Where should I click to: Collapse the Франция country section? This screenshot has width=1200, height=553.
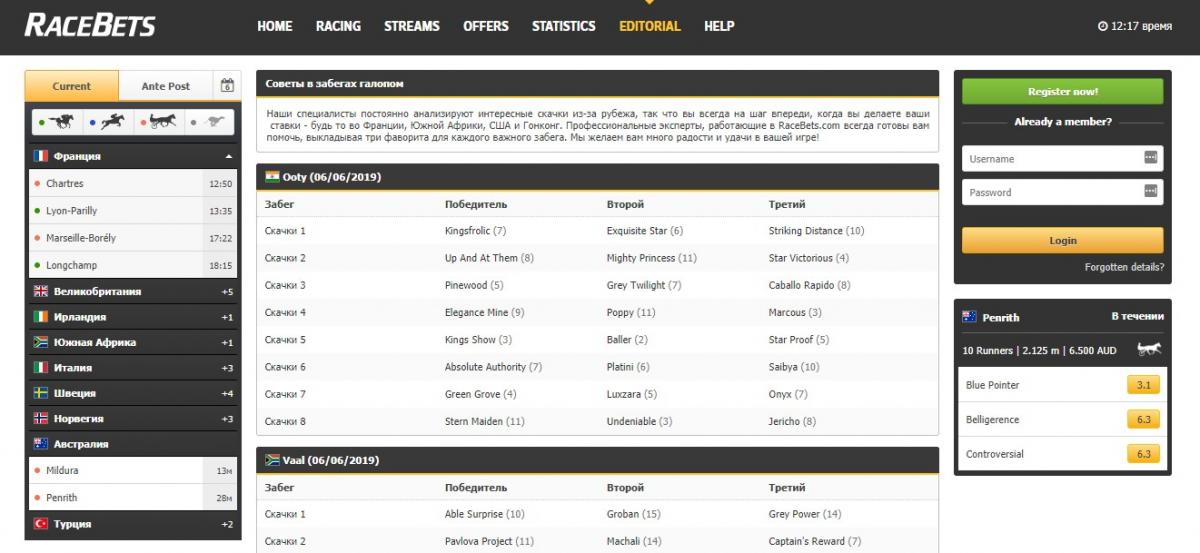pos(133,156)
